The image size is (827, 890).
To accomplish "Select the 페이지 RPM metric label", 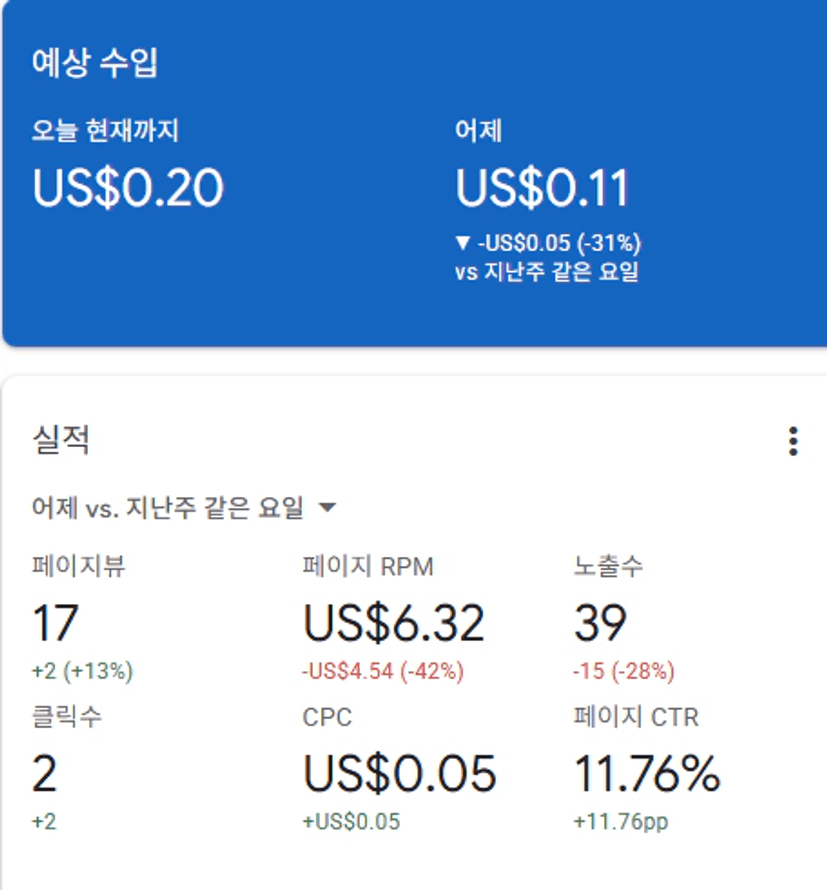I will pyautogui.click(x=368, y=567).
